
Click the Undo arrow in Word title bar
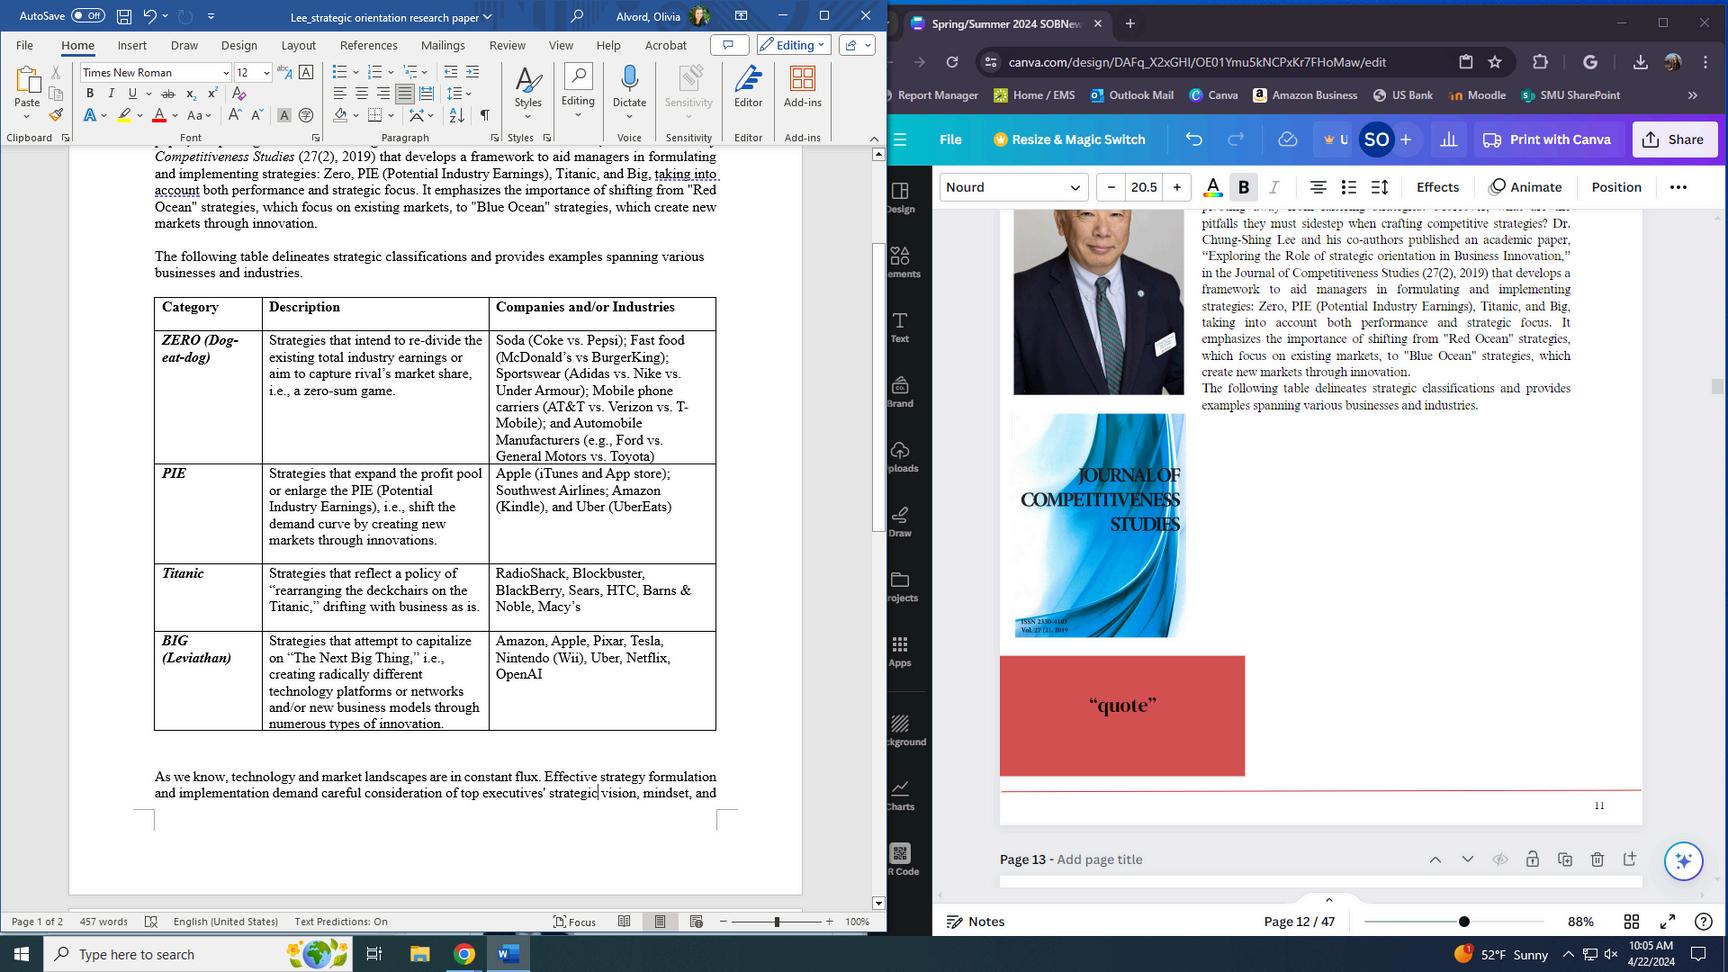pos(149,16)
